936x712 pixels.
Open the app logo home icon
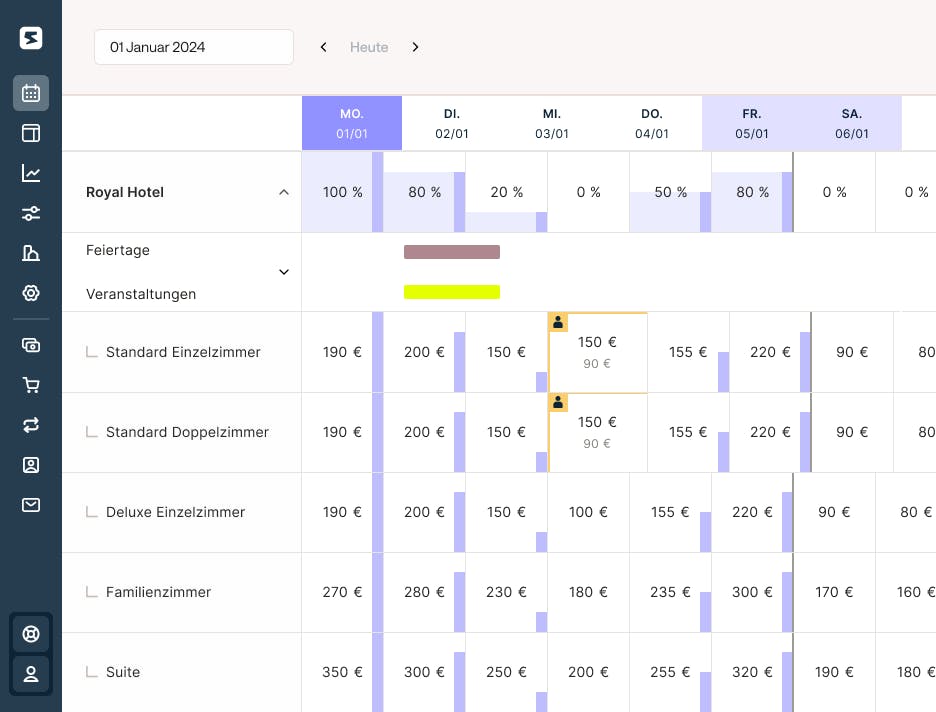pyautogui.click(x=31, y=38)
